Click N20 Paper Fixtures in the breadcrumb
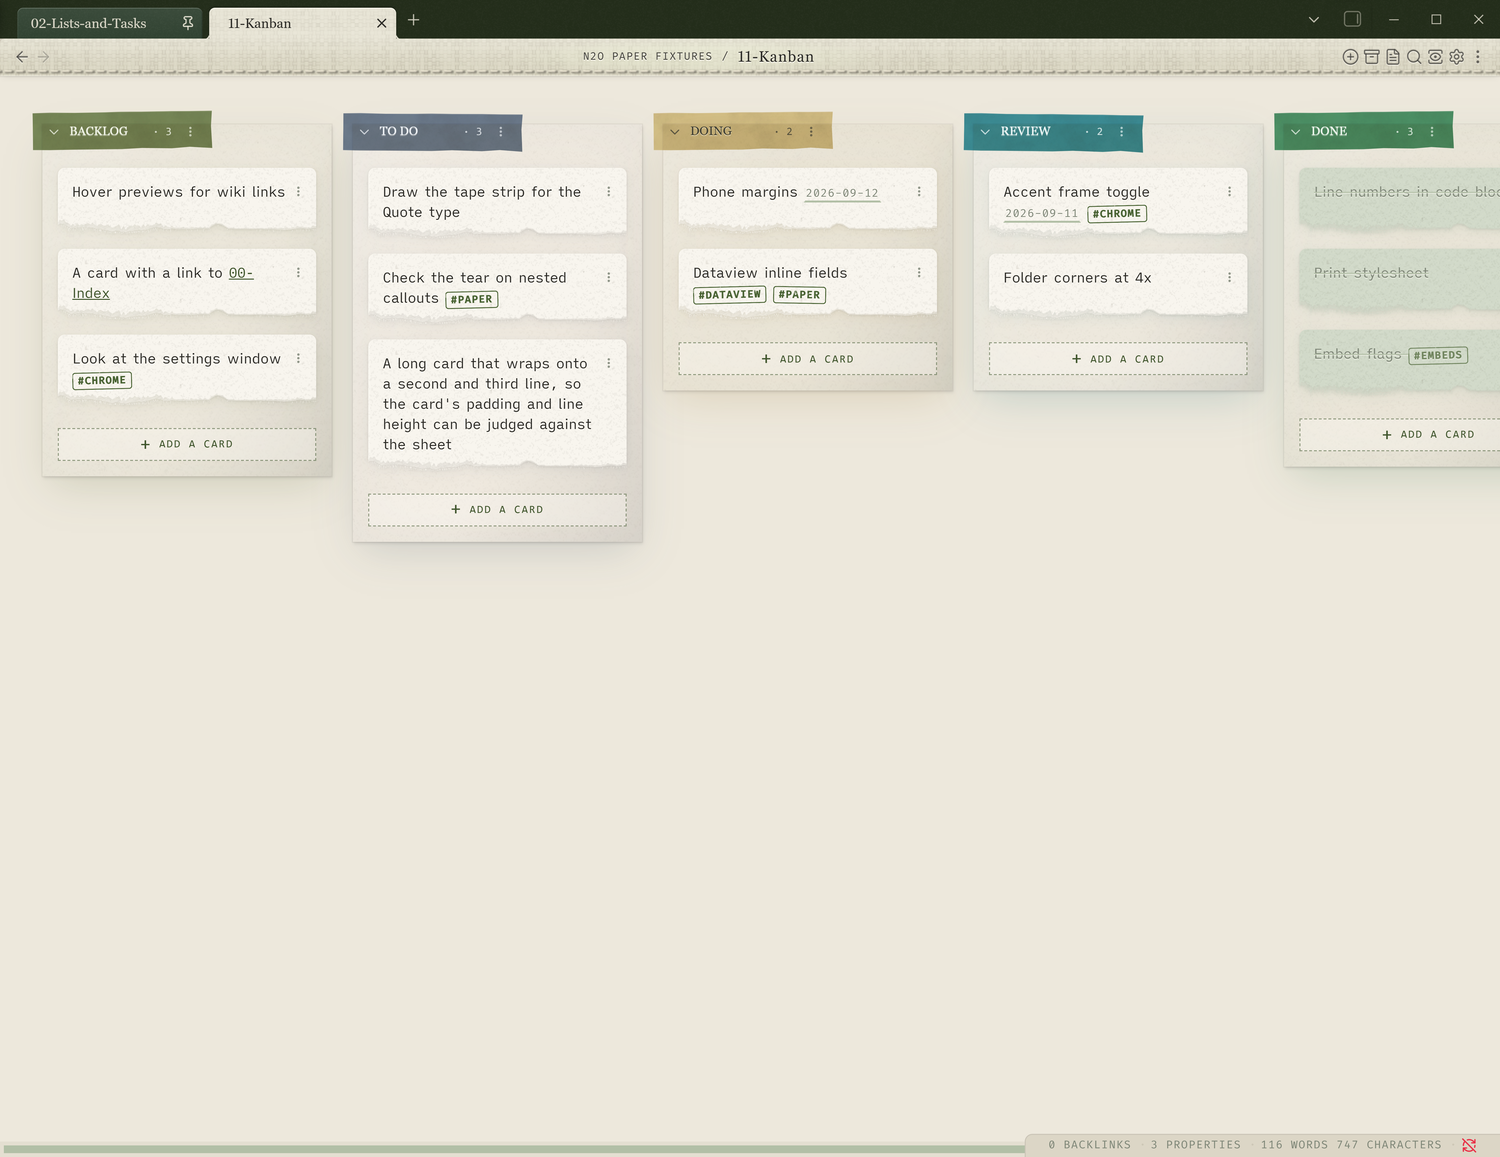The width and height of the screenshot is (1500, 1157). (x=648, y=56)
